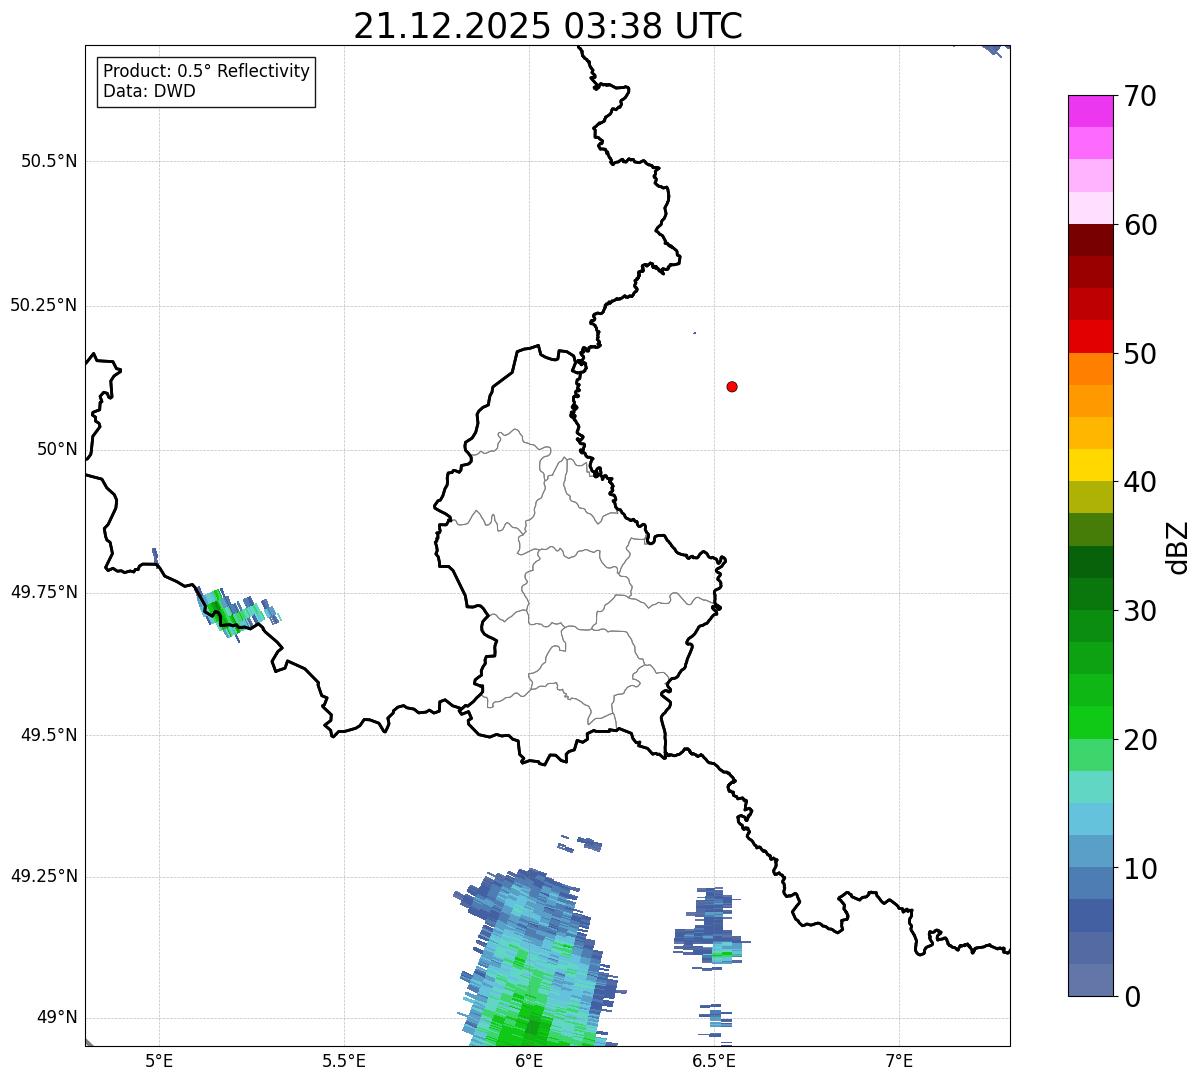Click the 50°N latitude label
Screen dimensions: 1202x1081
click(57, 449)
